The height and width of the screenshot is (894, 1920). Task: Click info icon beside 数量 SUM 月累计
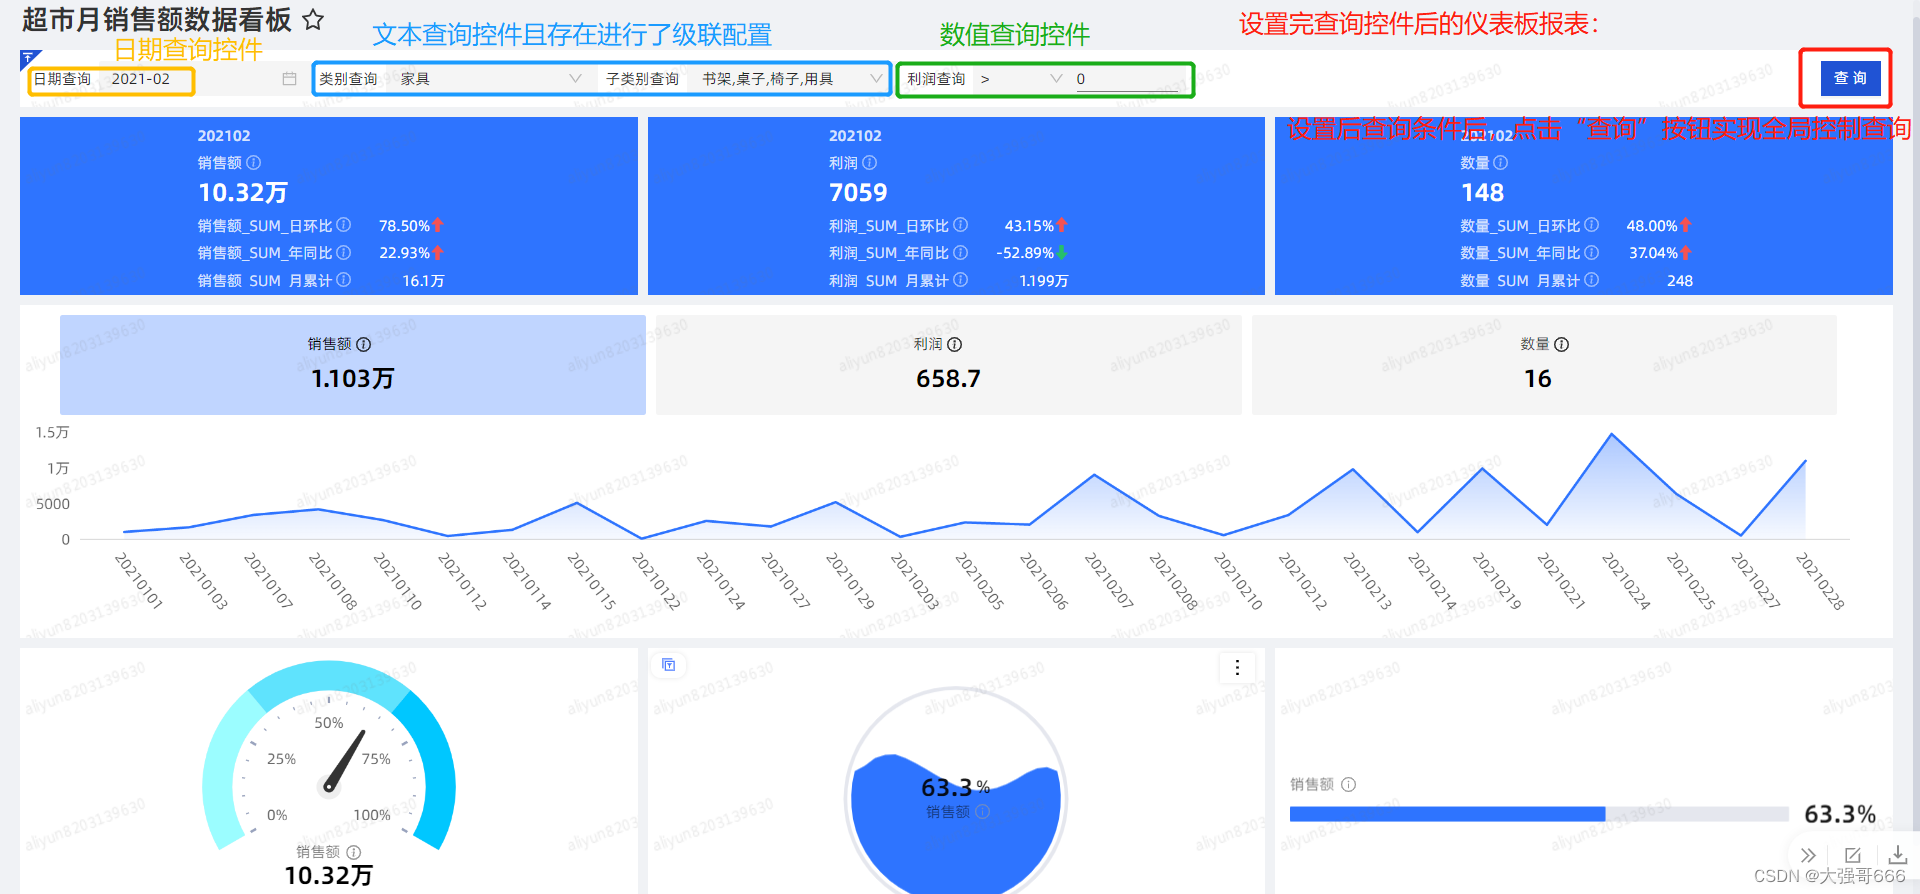1592,280
